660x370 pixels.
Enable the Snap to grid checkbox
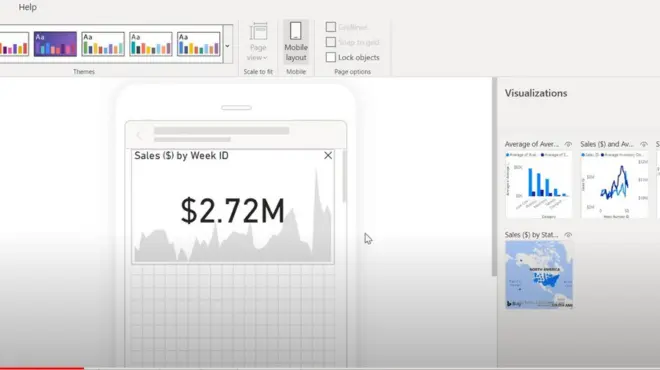pos(331,42)
